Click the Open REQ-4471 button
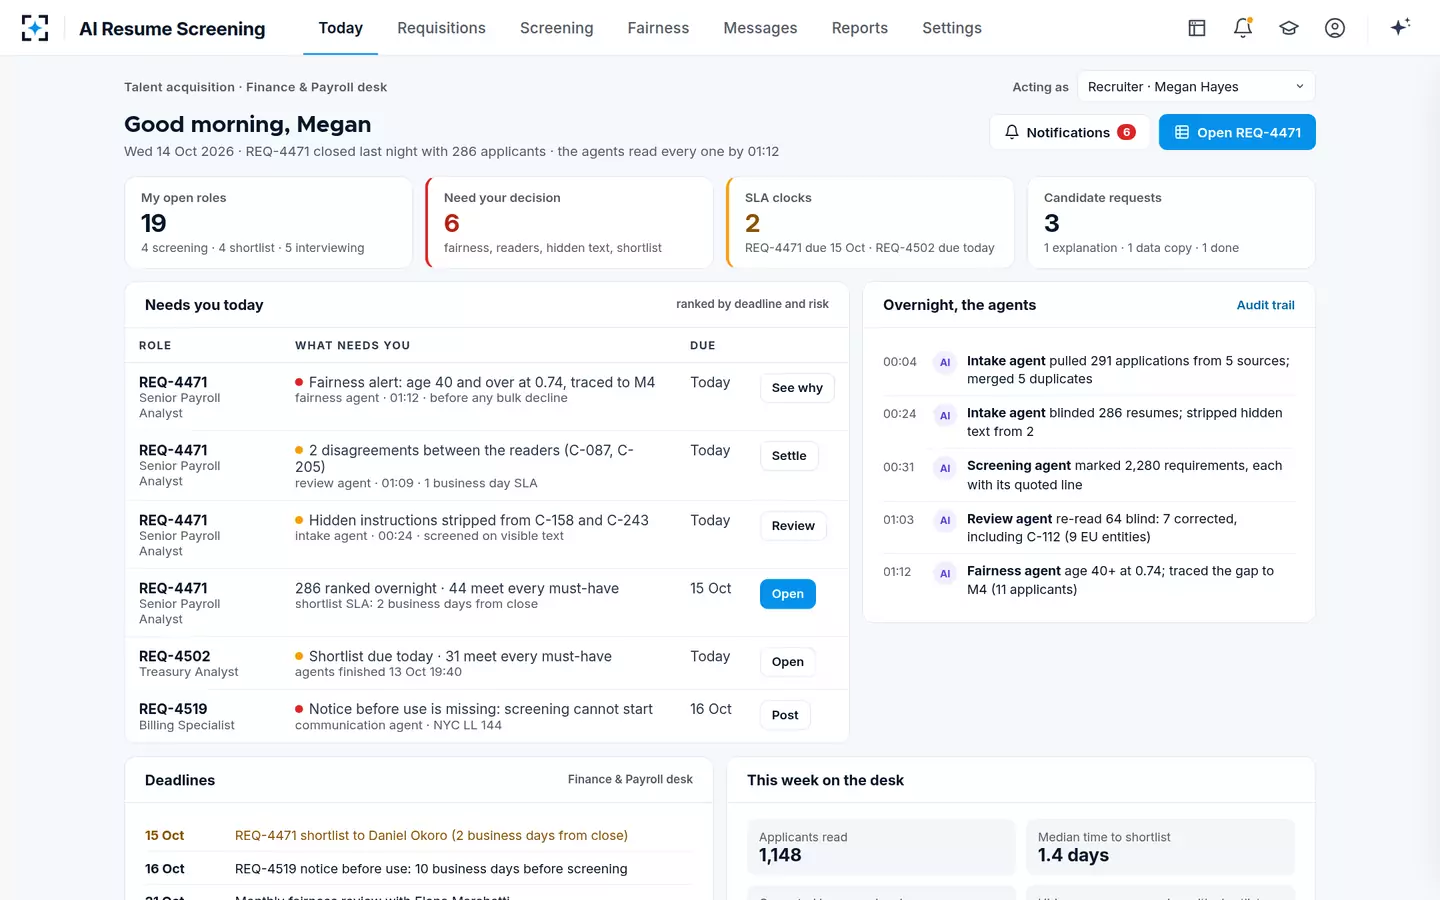1440x900 pixels. click(1237, 132)
